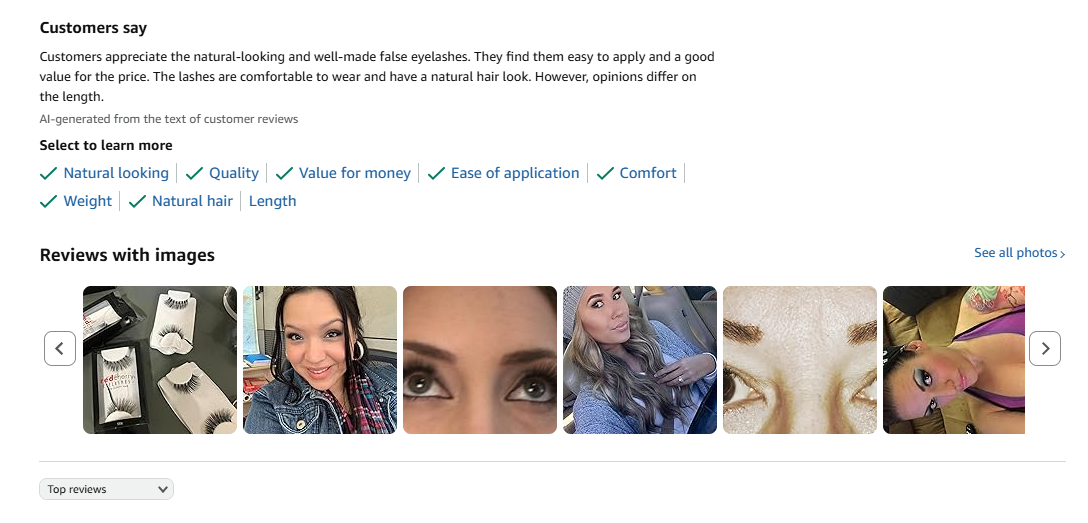The image size is (1088, 523).
Task: Select the Natural looking topic
Action: [116, 173]
